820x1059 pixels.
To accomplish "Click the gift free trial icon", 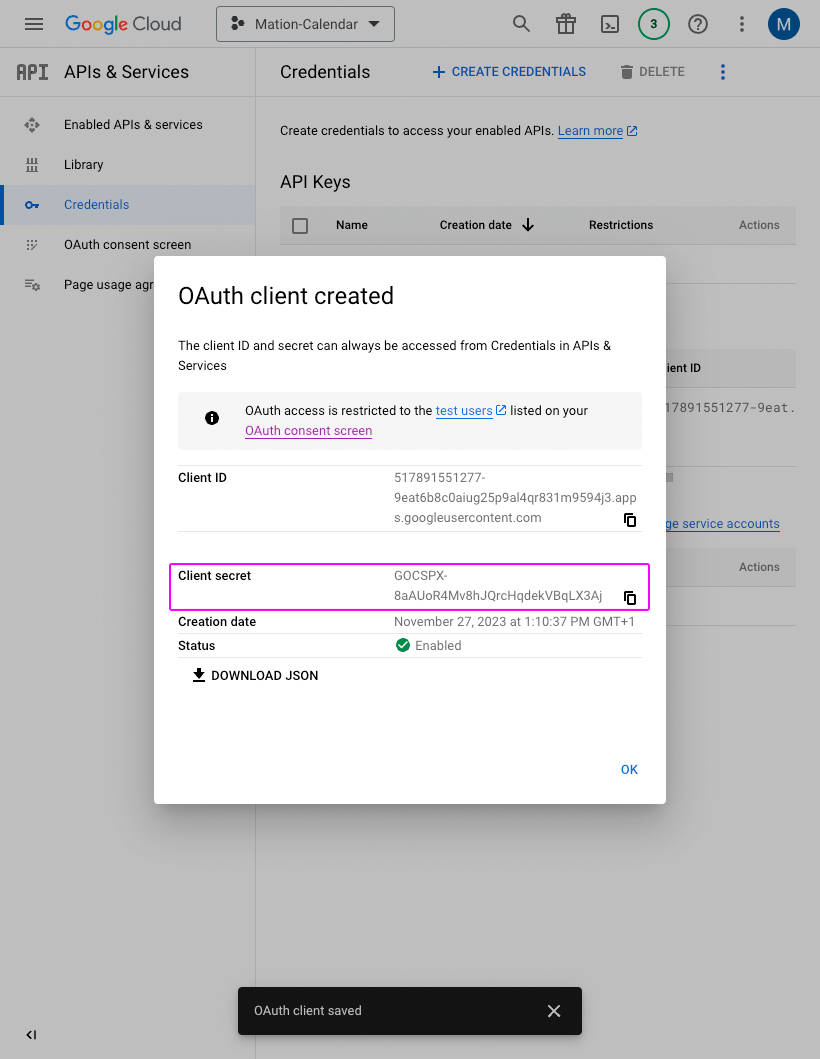I will [566, 24].
